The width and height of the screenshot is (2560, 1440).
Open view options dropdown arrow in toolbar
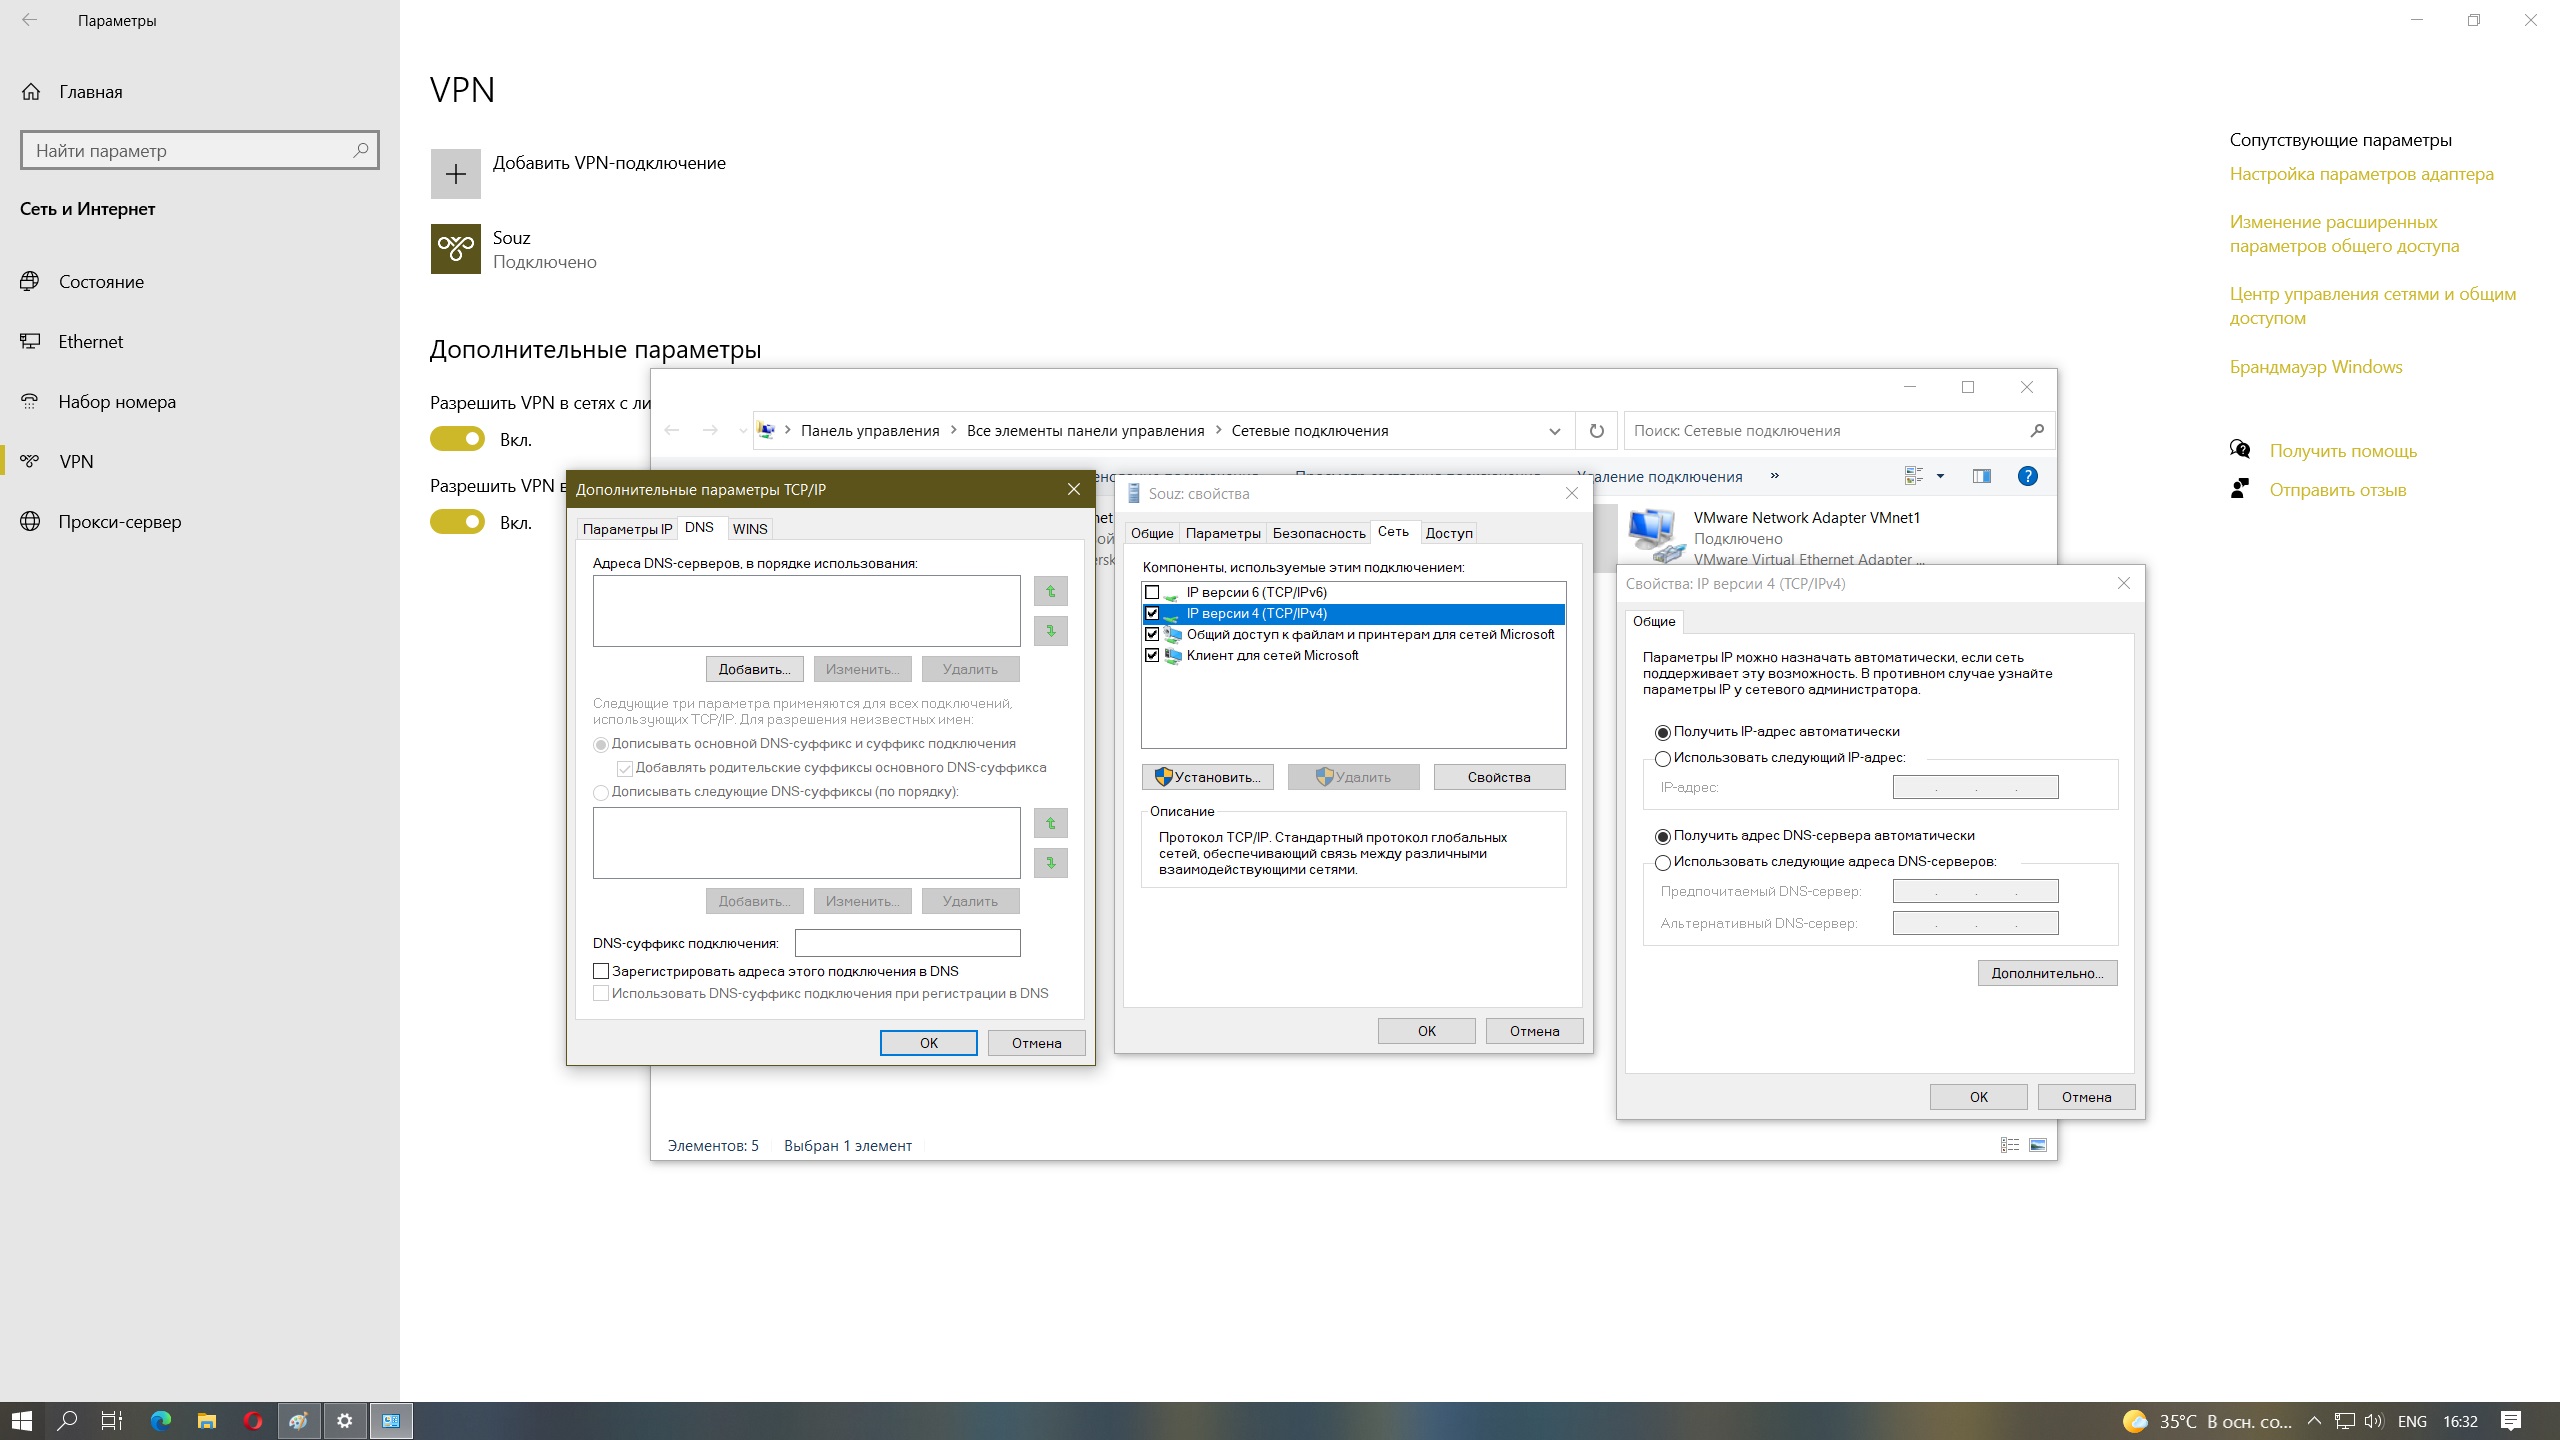(1940, 476)
